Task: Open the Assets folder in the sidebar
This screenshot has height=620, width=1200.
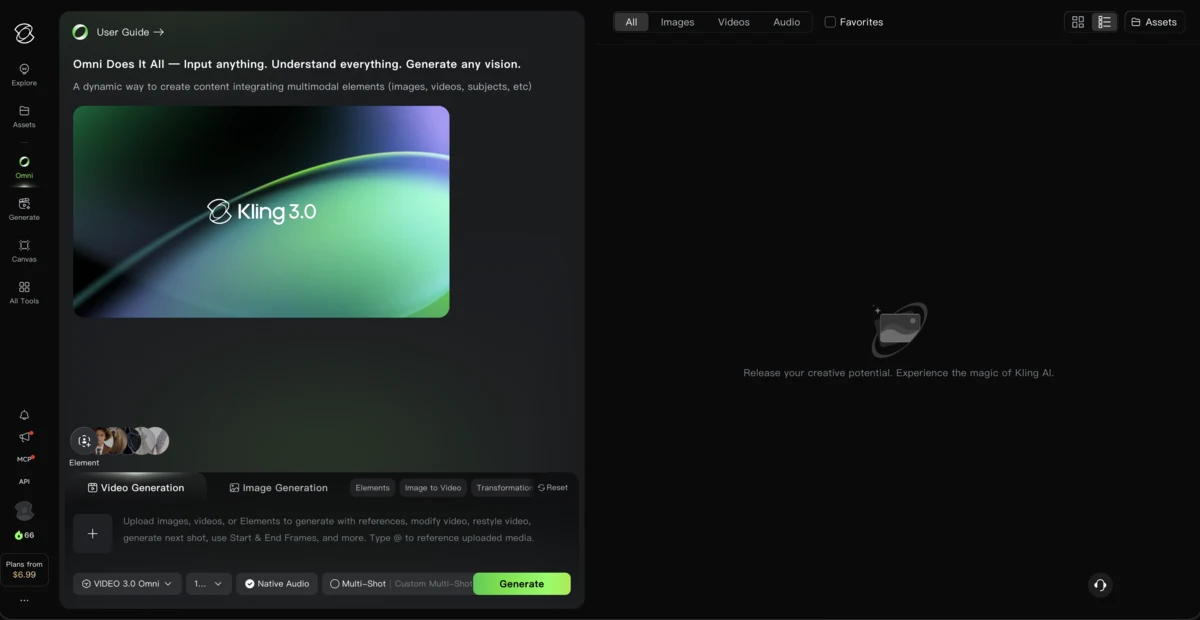Action: 24,117
